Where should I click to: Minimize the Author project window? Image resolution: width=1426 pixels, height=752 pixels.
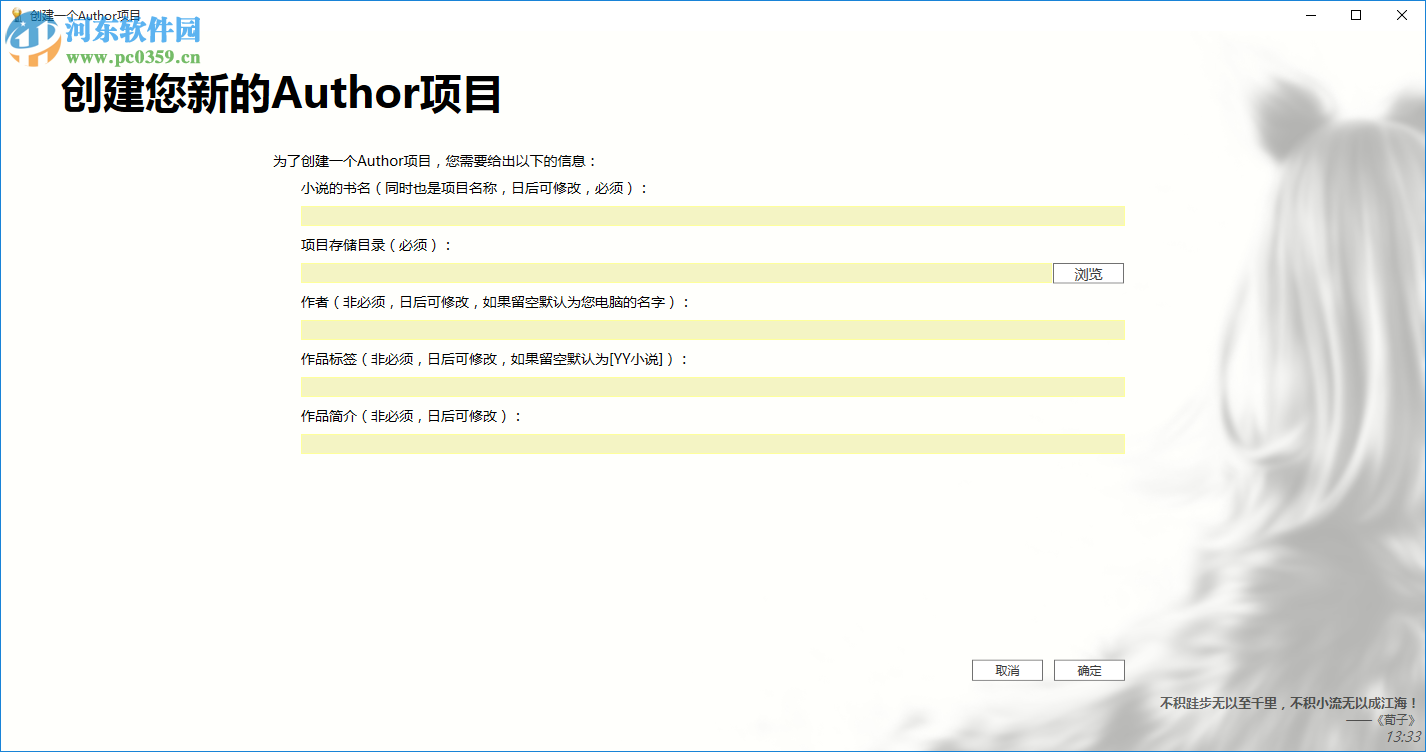pyautogui.click(x=1311, y=15)
